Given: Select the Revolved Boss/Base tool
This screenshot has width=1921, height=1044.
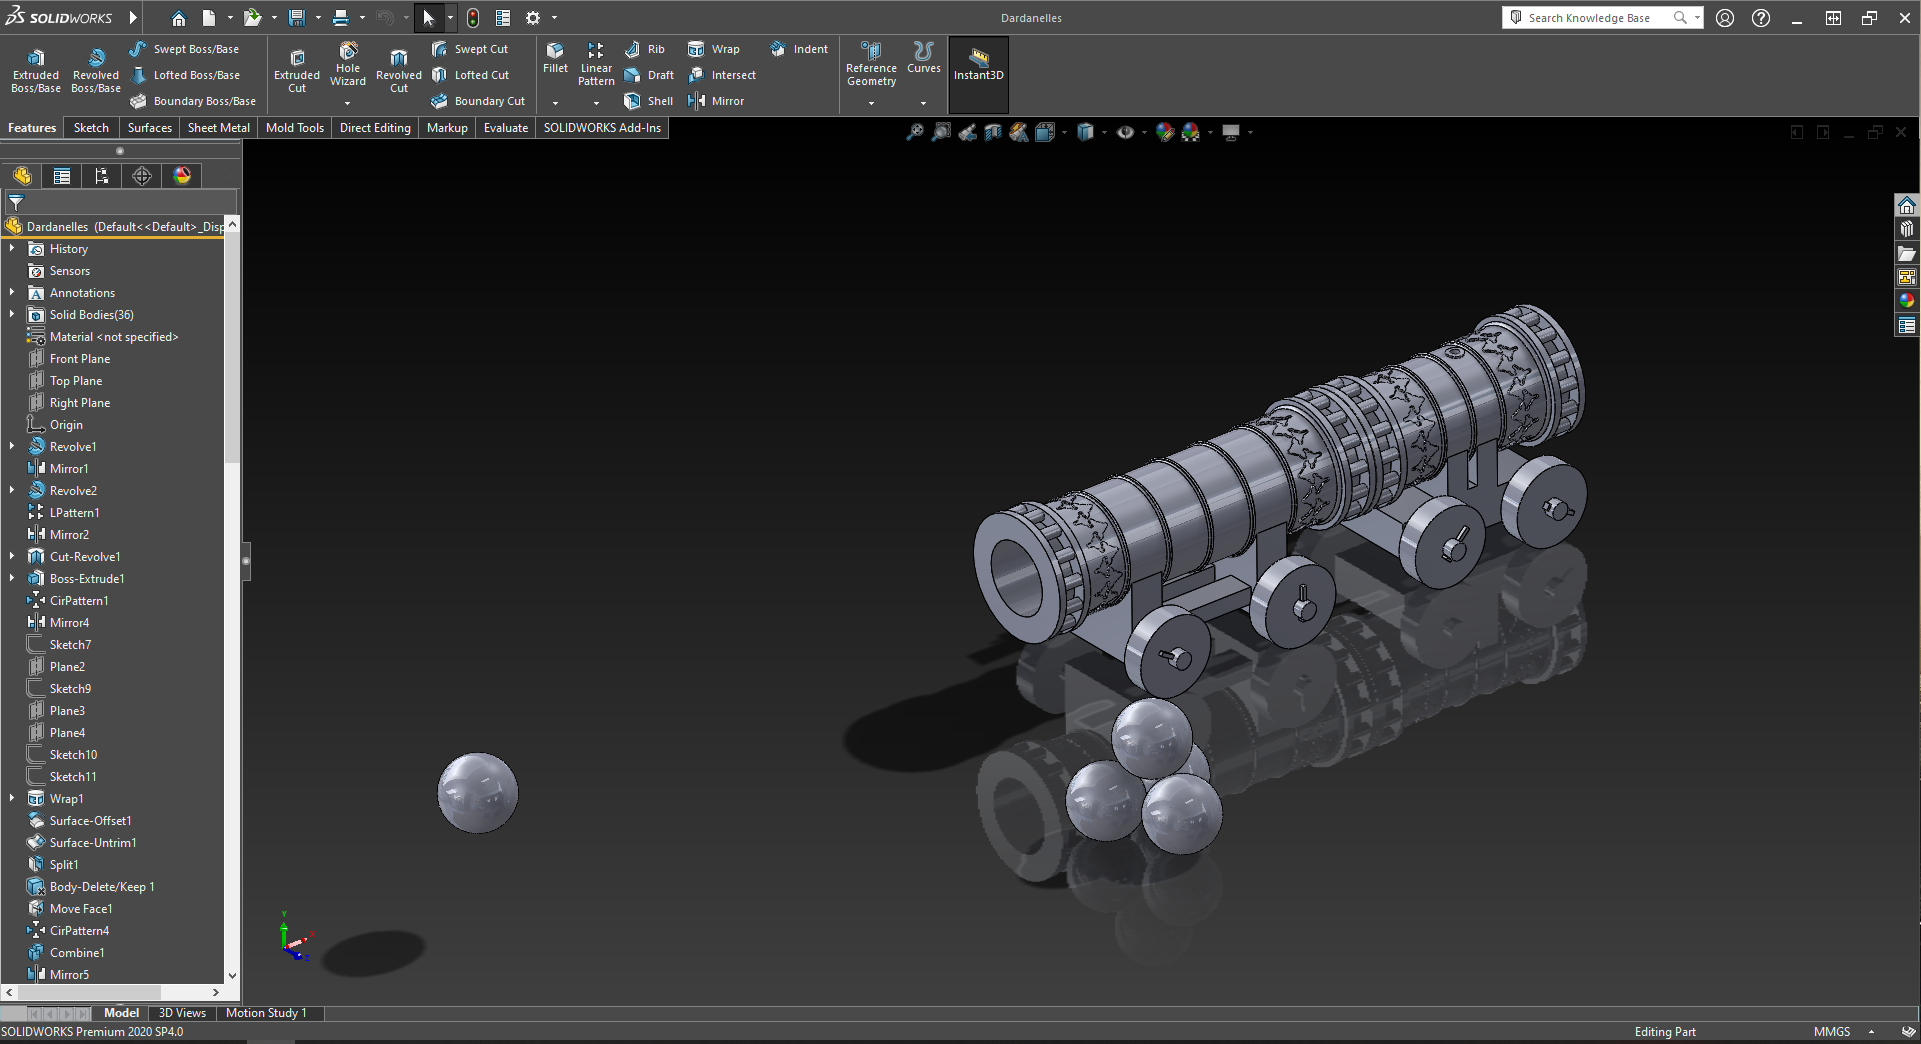Looking at the screenshot, I should pyautogui.click(x=96, y=69).
